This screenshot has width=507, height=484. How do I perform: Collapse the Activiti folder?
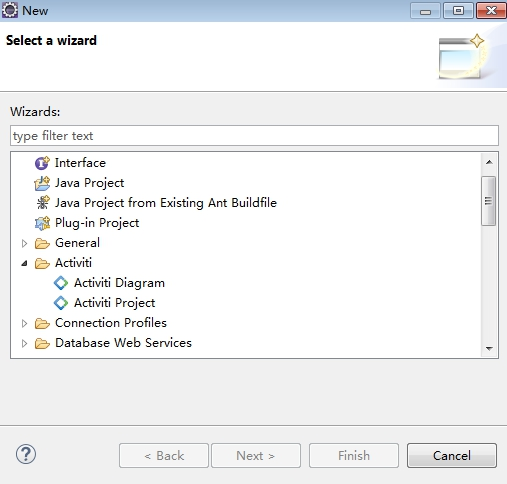coord(24,263)
